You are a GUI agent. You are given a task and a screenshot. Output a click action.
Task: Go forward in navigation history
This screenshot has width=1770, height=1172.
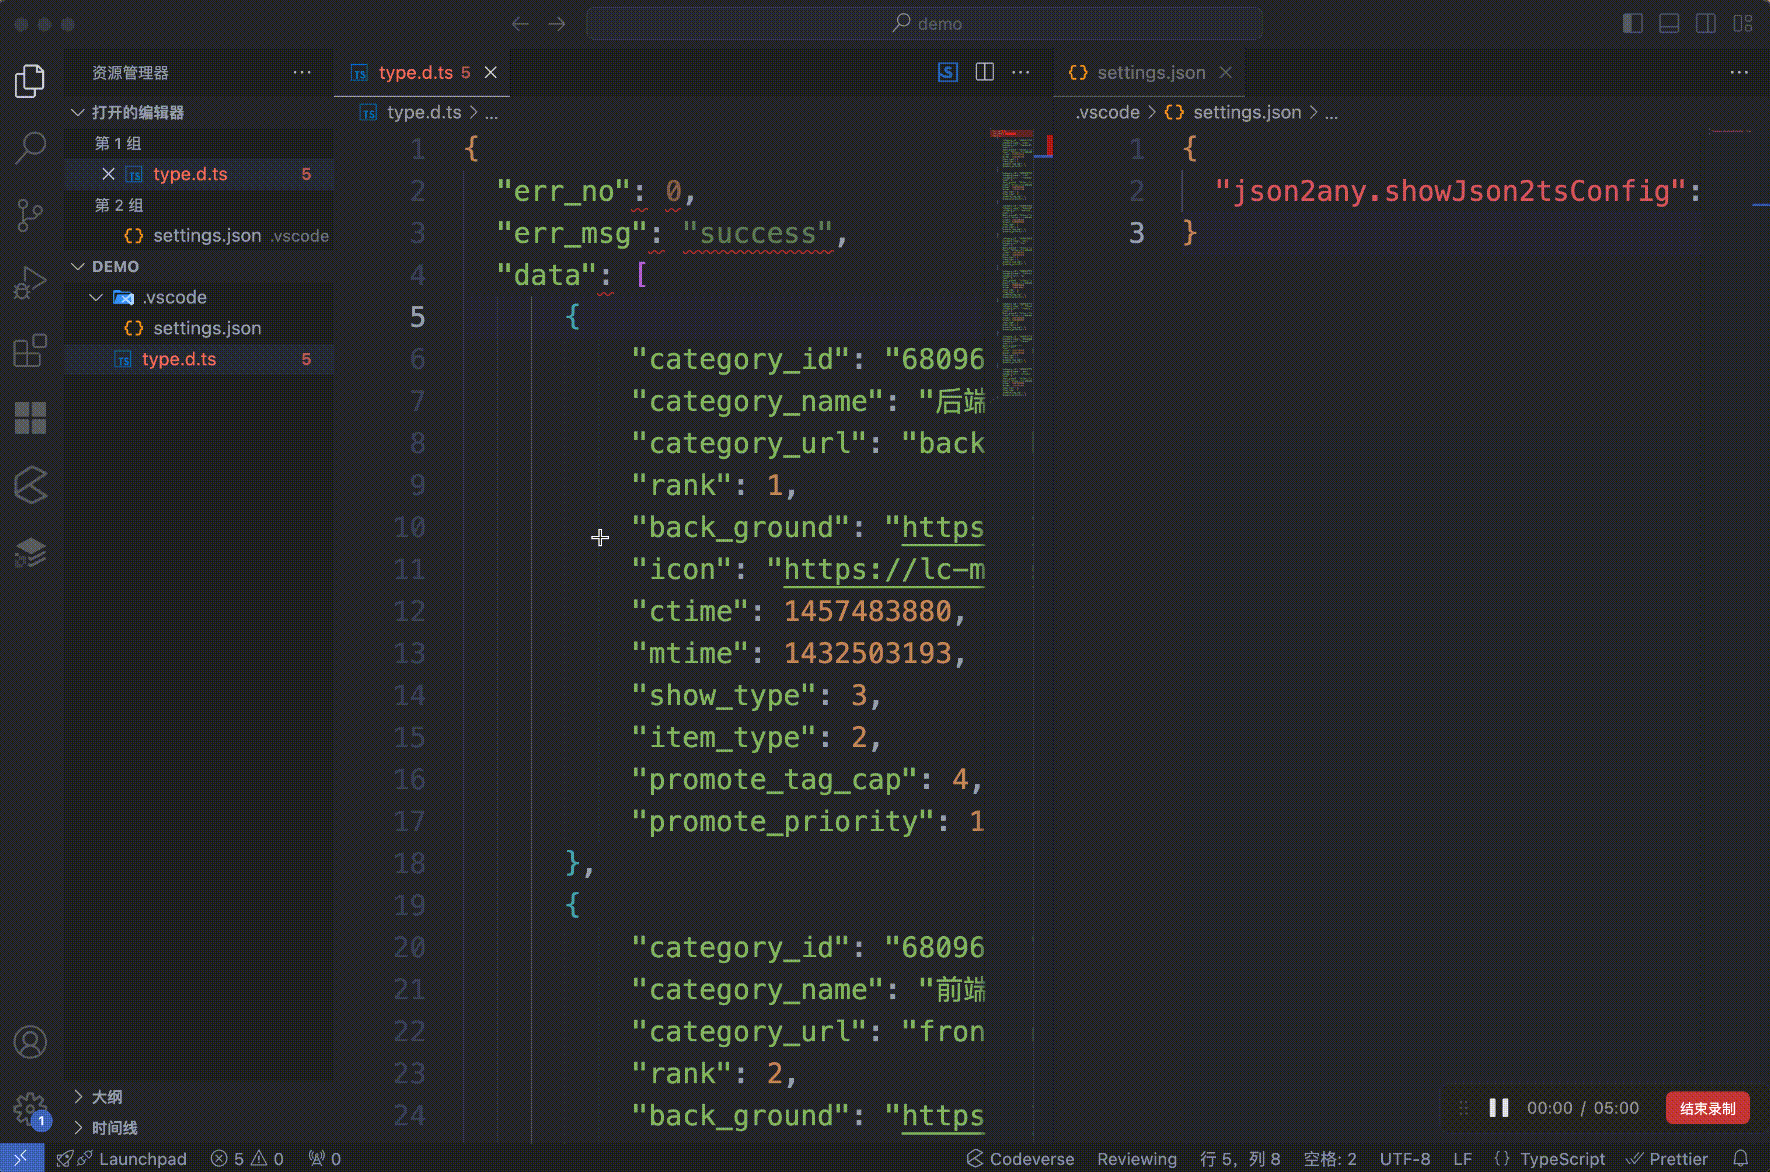[x=557, y=24]
